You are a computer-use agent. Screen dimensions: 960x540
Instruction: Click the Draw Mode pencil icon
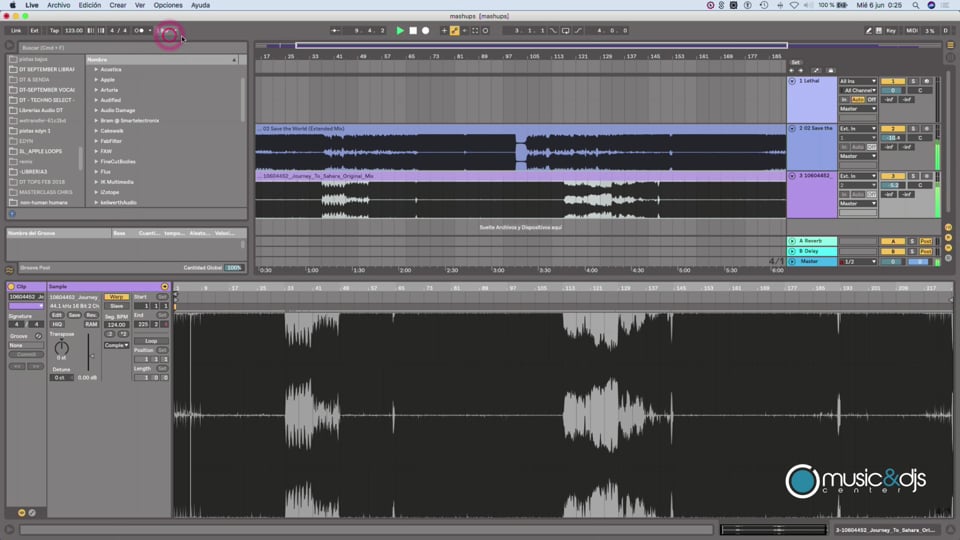coord(868,31)
